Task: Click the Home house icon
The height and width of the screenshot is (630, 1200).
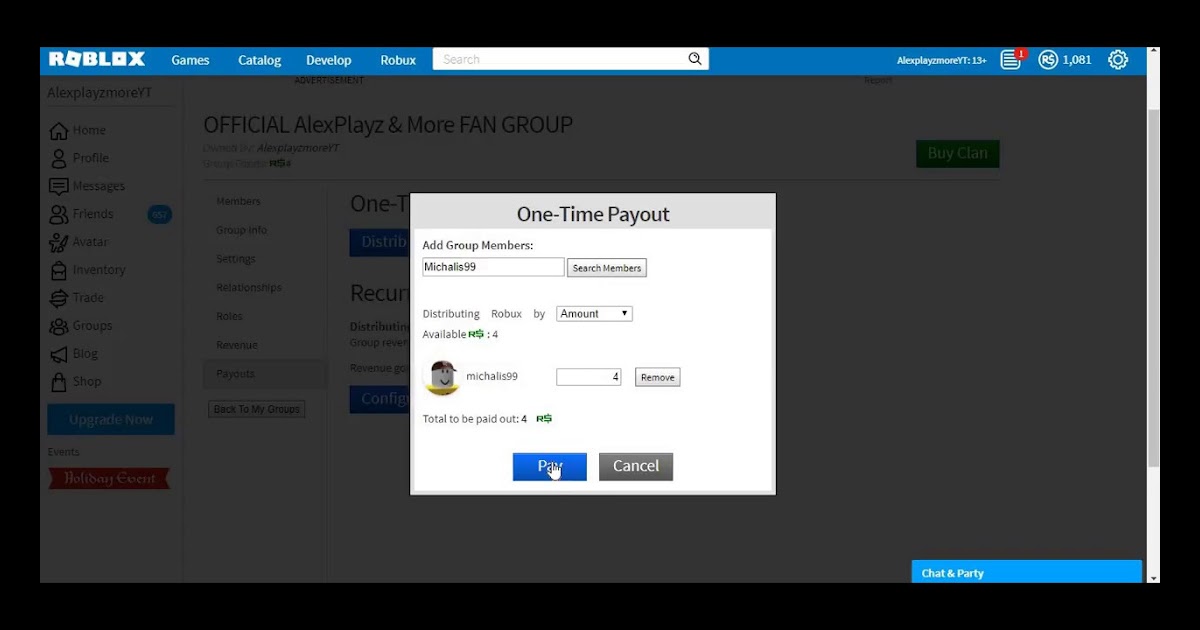Action: point(59,130)
